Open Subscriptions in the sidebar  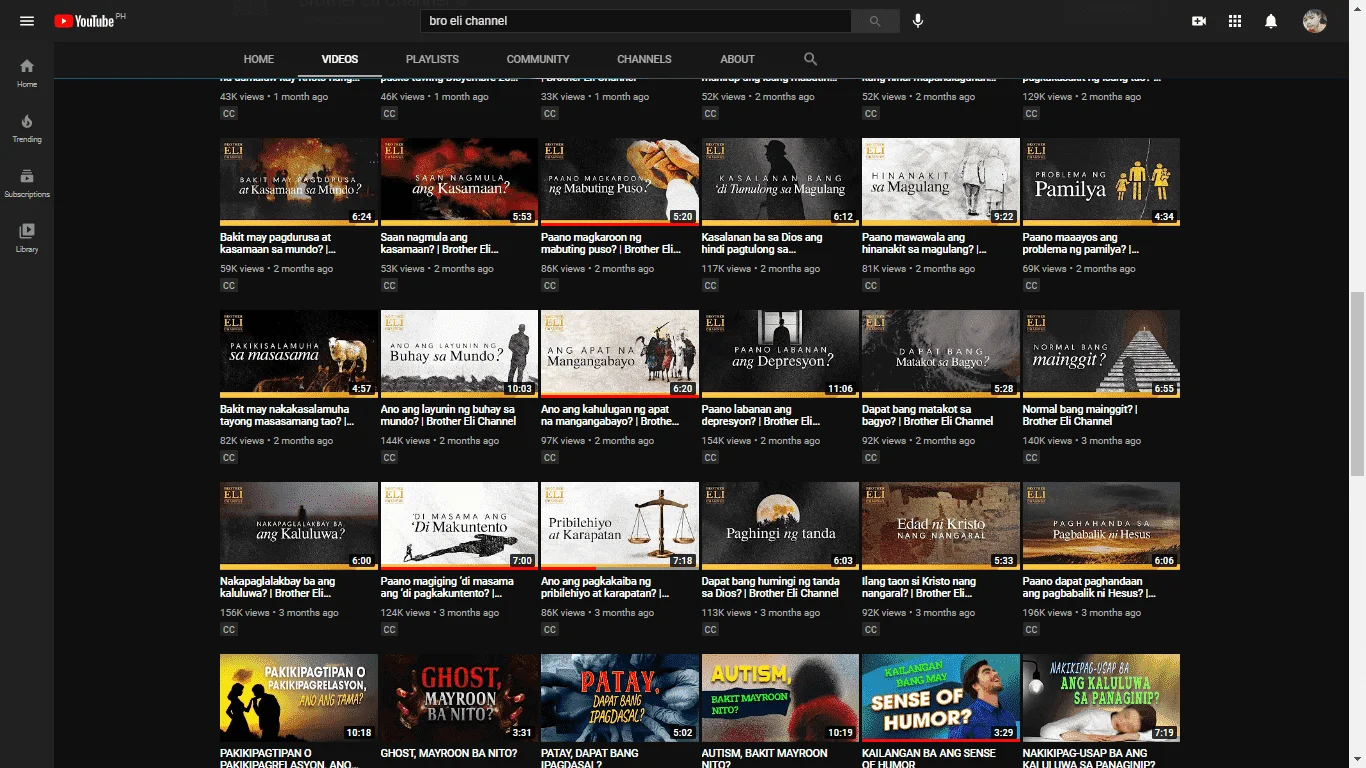[x=27, y=183]
